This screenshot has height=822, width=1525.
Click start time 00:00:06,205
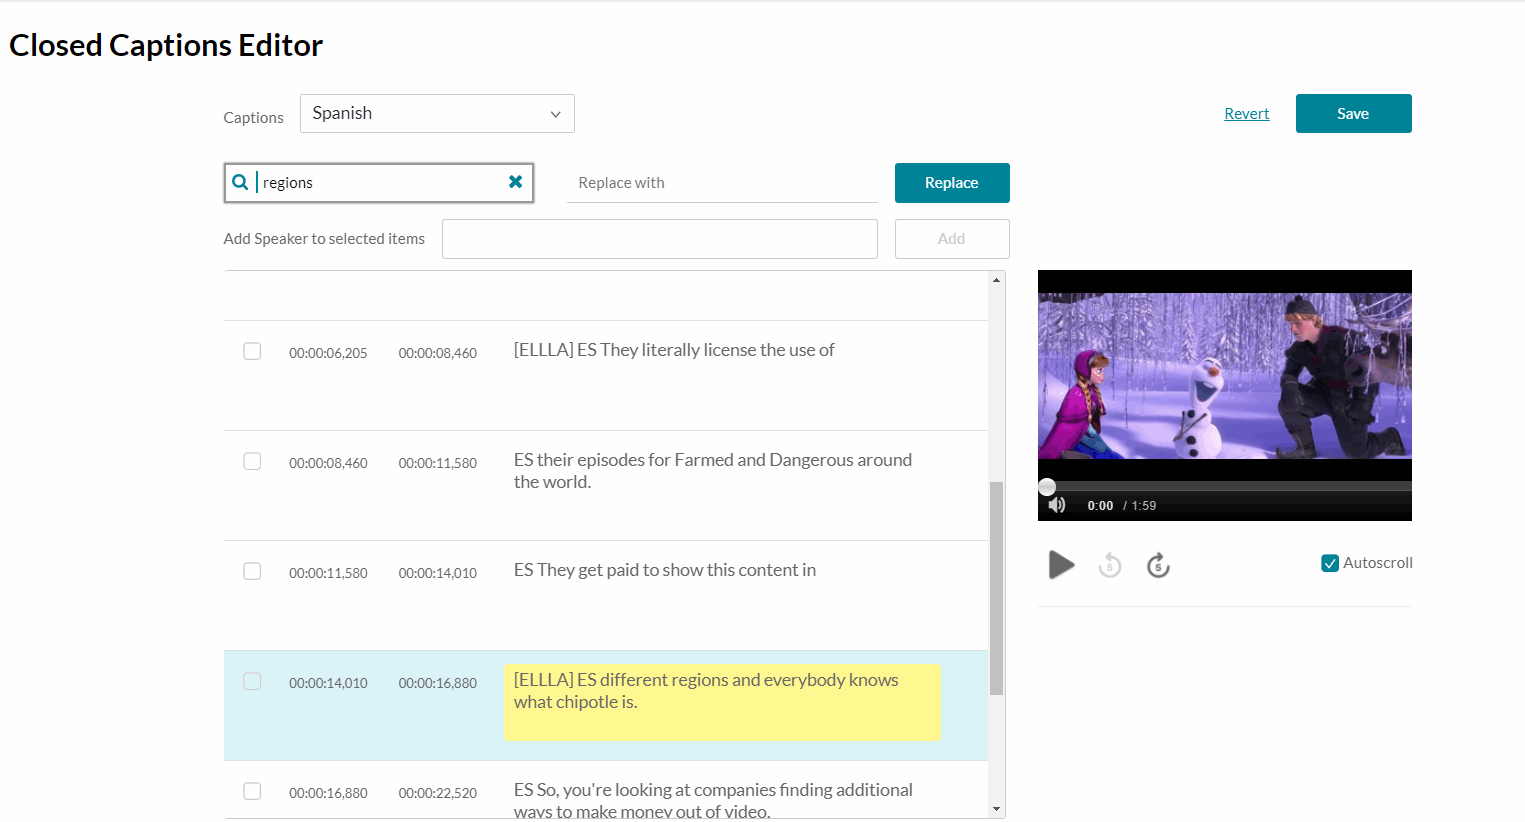pyautogui.click(x=328, y=353)
